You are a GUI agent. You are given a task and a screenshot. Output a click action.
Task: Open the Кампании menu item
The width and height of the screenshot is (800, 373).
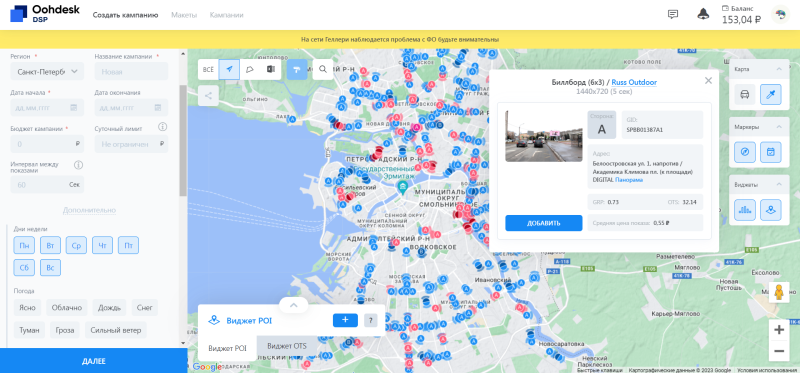[x=226, y=15]
